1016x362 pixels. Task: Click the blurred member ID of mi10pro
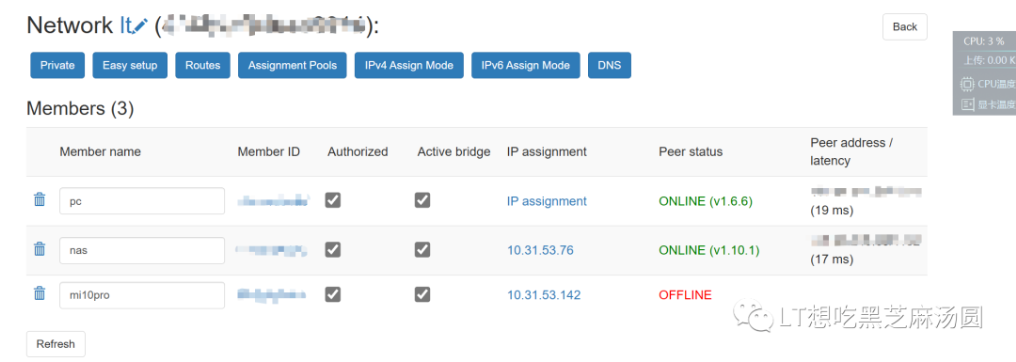(271, 295)
